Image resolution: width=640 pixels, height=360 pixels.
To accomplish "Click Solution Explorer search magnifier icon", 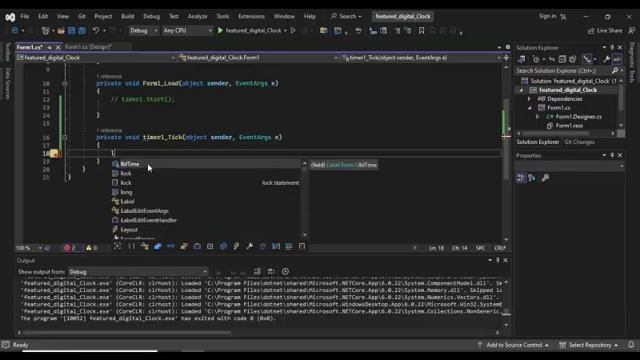I will coord(615,71).
